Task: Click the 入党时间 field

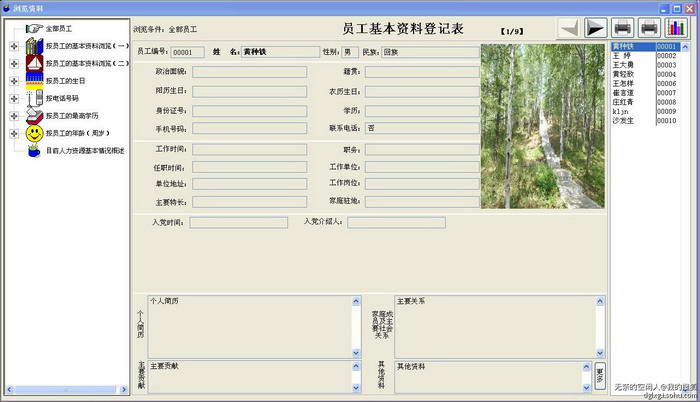Action: click(238, 222)
